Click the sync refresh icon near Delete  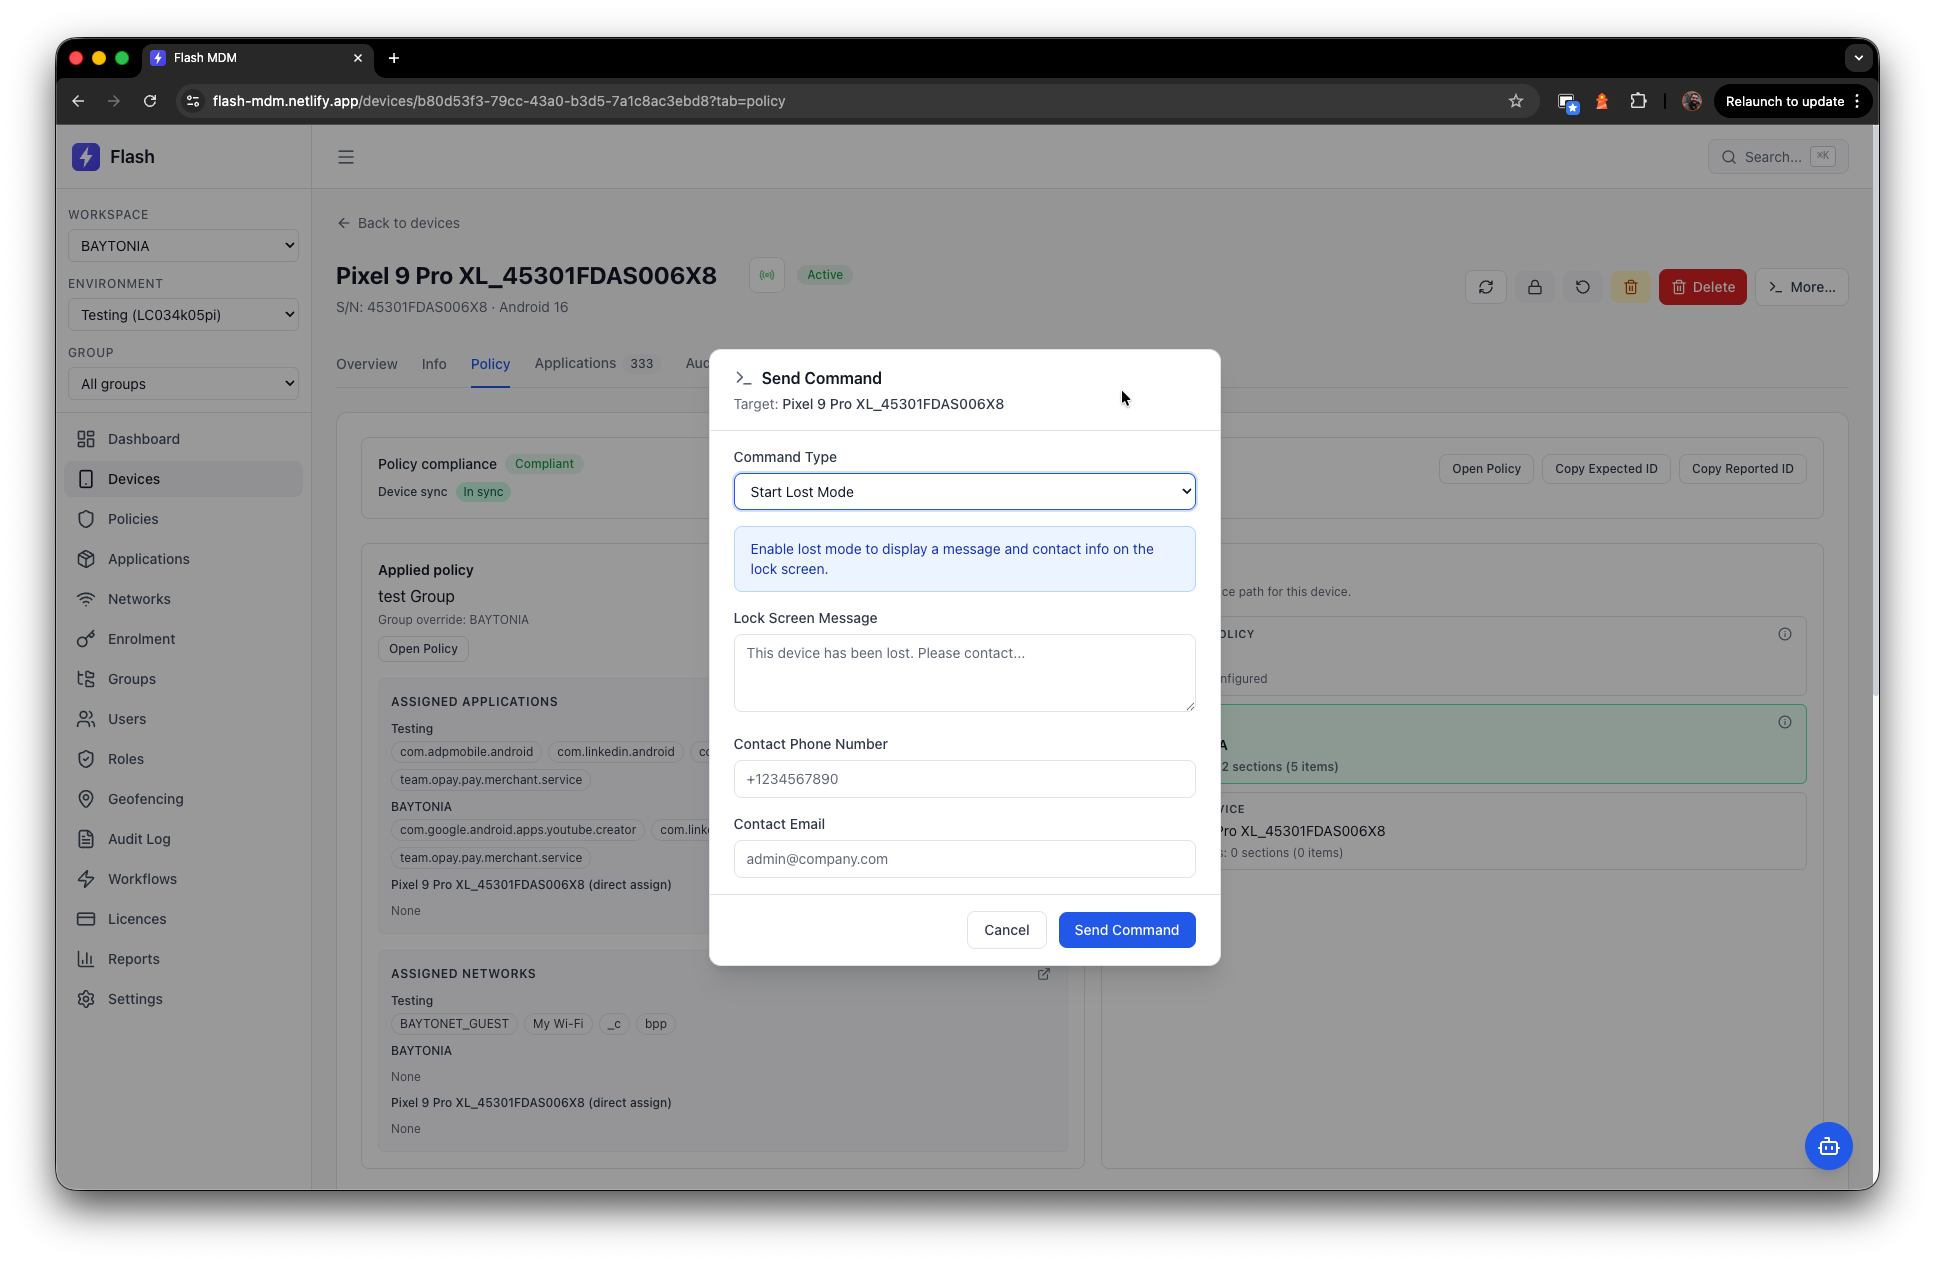click(1486, 287)
